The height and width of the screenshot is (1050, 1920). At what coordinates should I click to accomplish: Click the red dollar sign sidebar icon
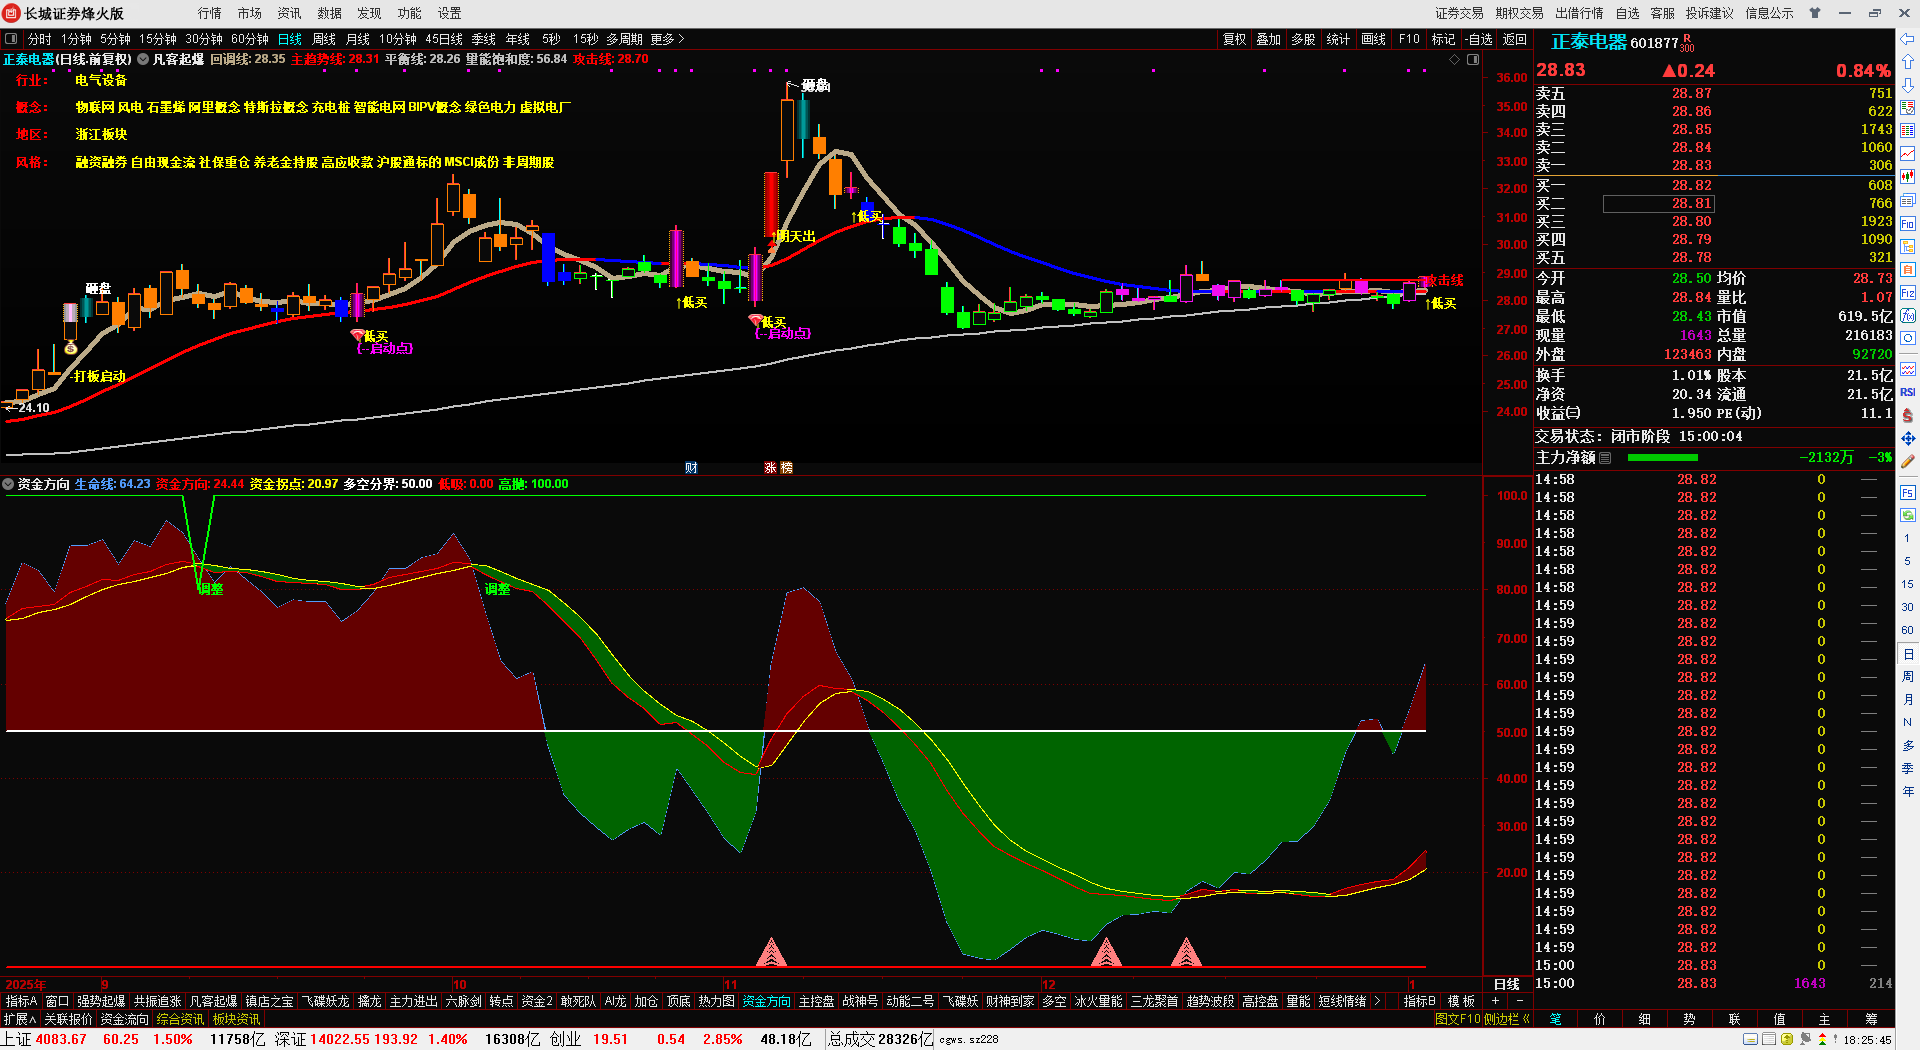pyautogui.click(x=1908, y=415)
